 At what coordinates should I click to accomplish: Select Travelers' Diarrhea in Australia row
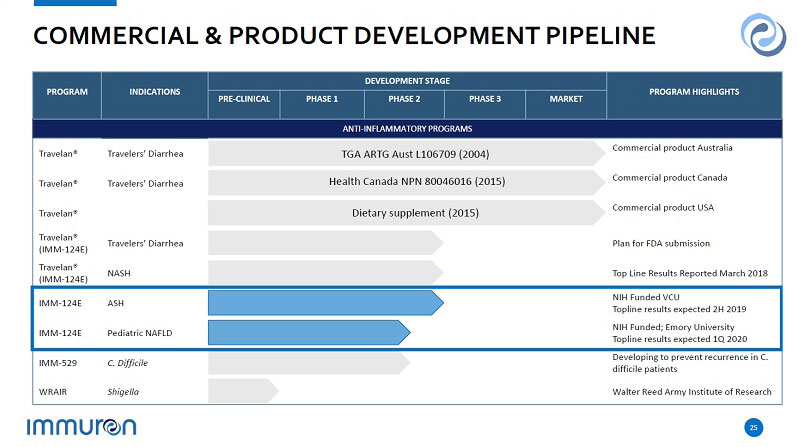[x=145, y=154]
